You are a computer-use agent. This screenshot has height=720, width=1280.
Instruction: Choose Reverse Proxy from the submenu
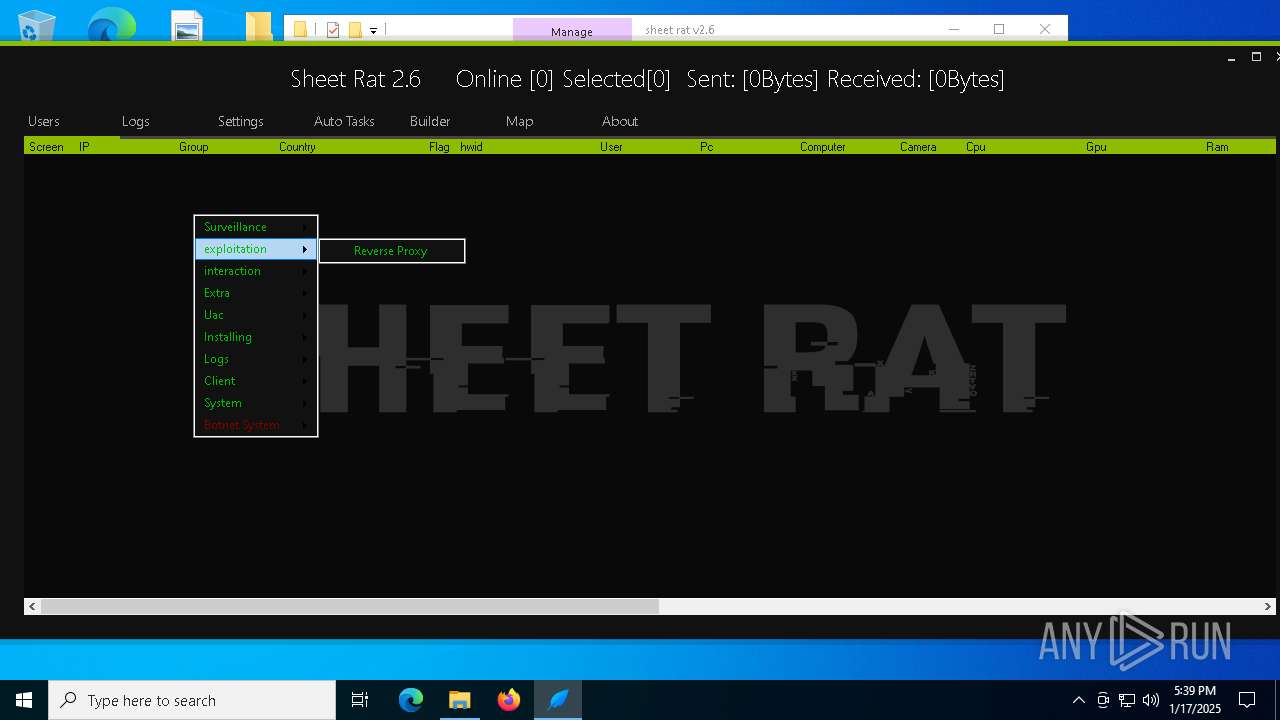(x=391, y=251)
